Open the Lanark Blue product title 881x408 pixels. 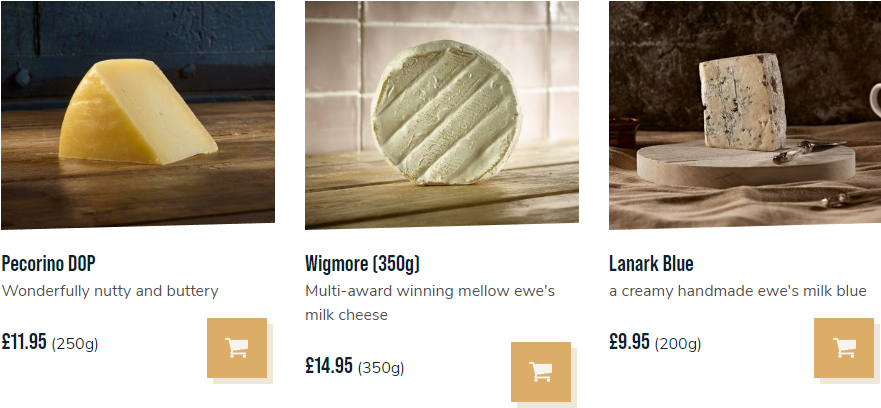point(651,263)
